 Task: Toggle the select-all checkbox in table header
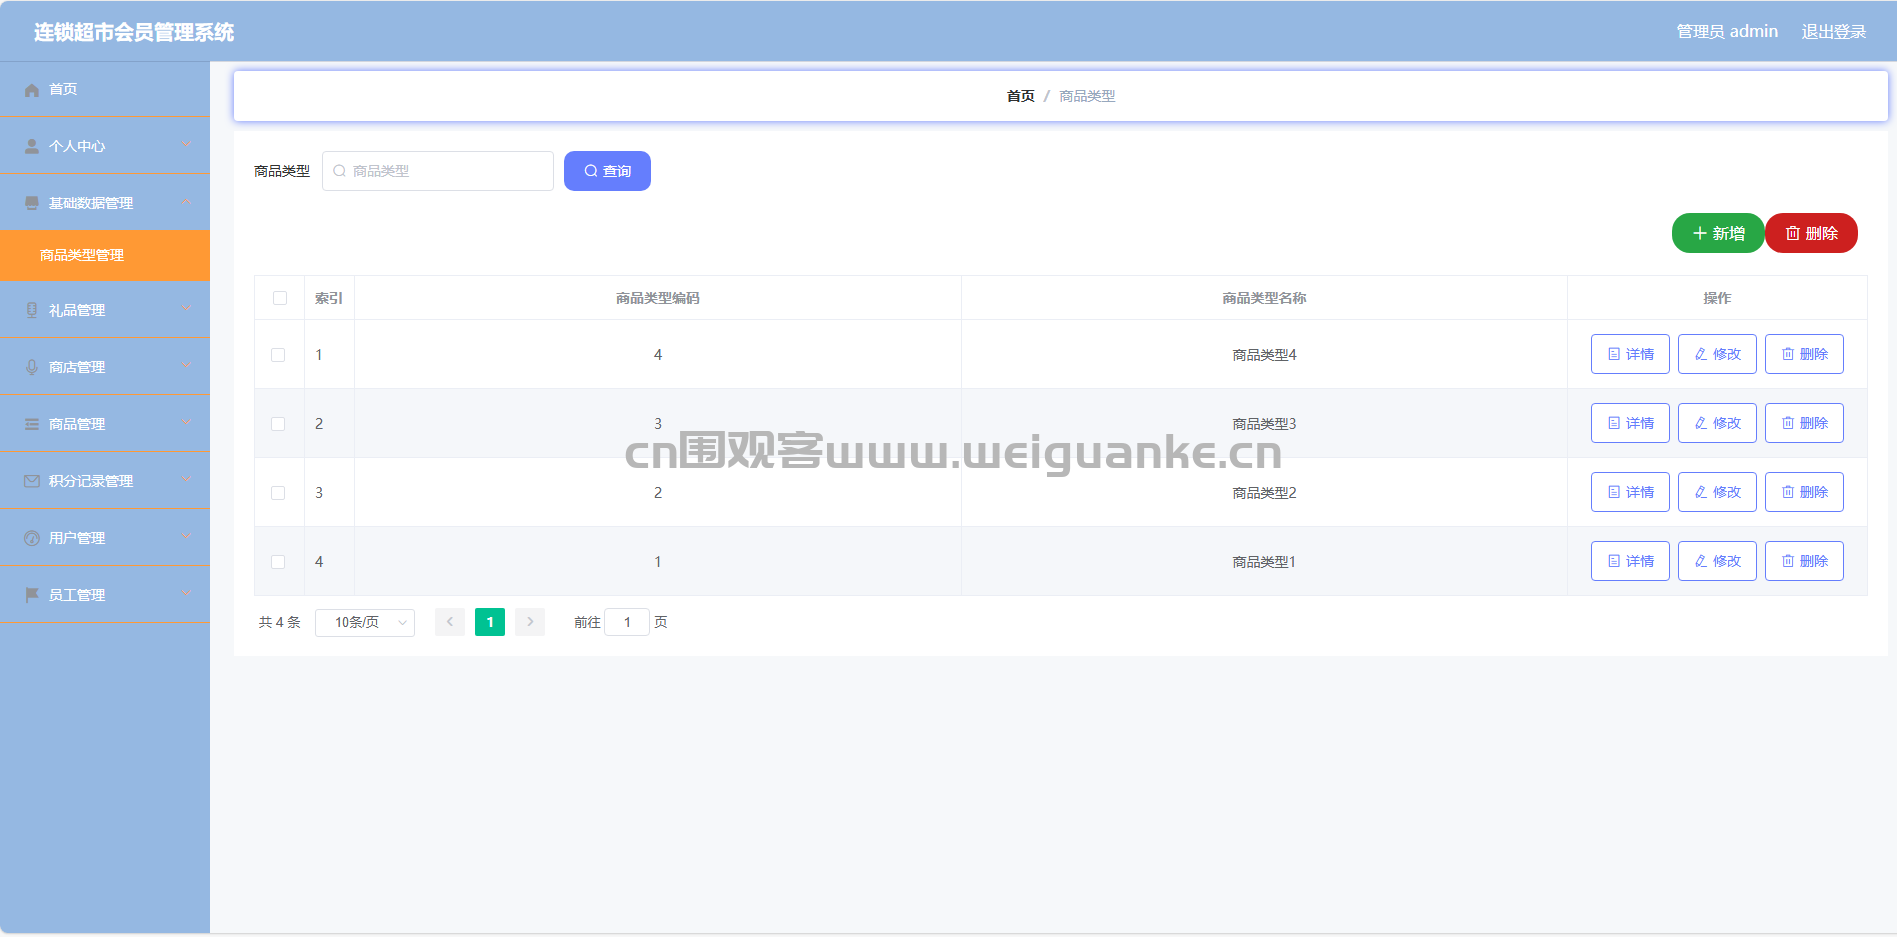click(x=280, y=298)
